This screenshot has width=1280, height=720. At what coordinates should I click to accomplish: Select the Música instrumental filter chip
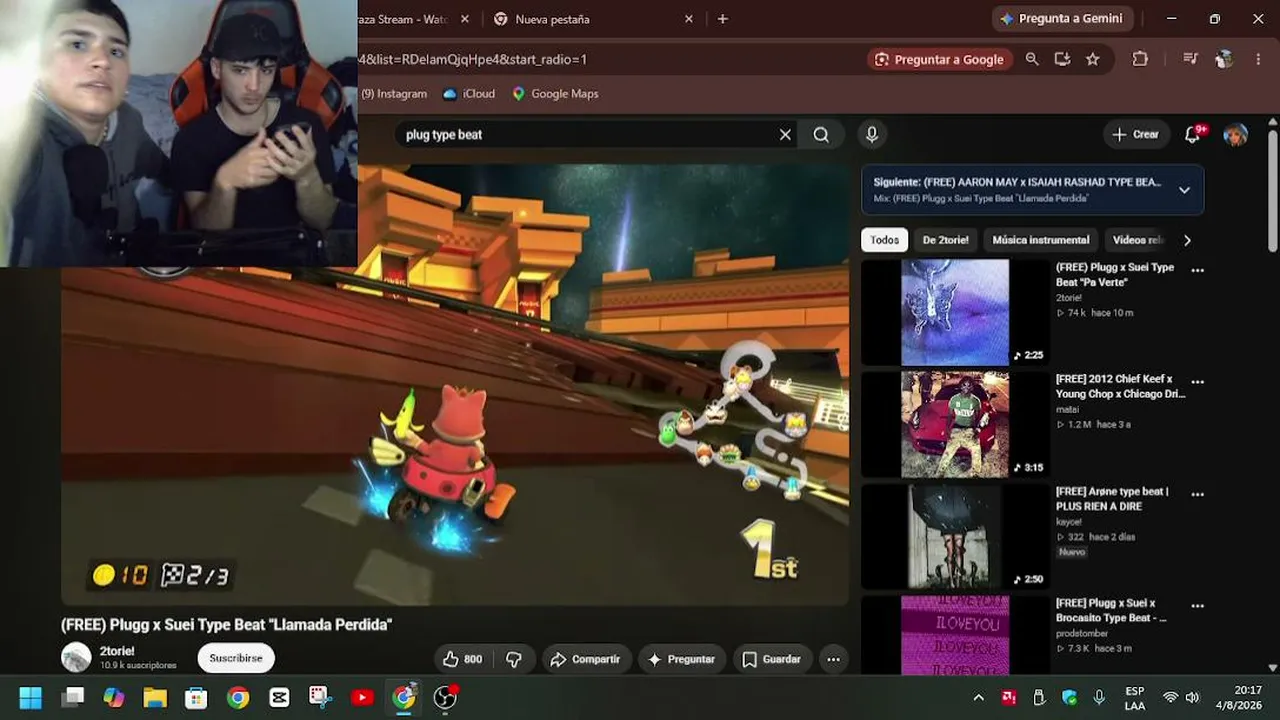coord(1041,240)
